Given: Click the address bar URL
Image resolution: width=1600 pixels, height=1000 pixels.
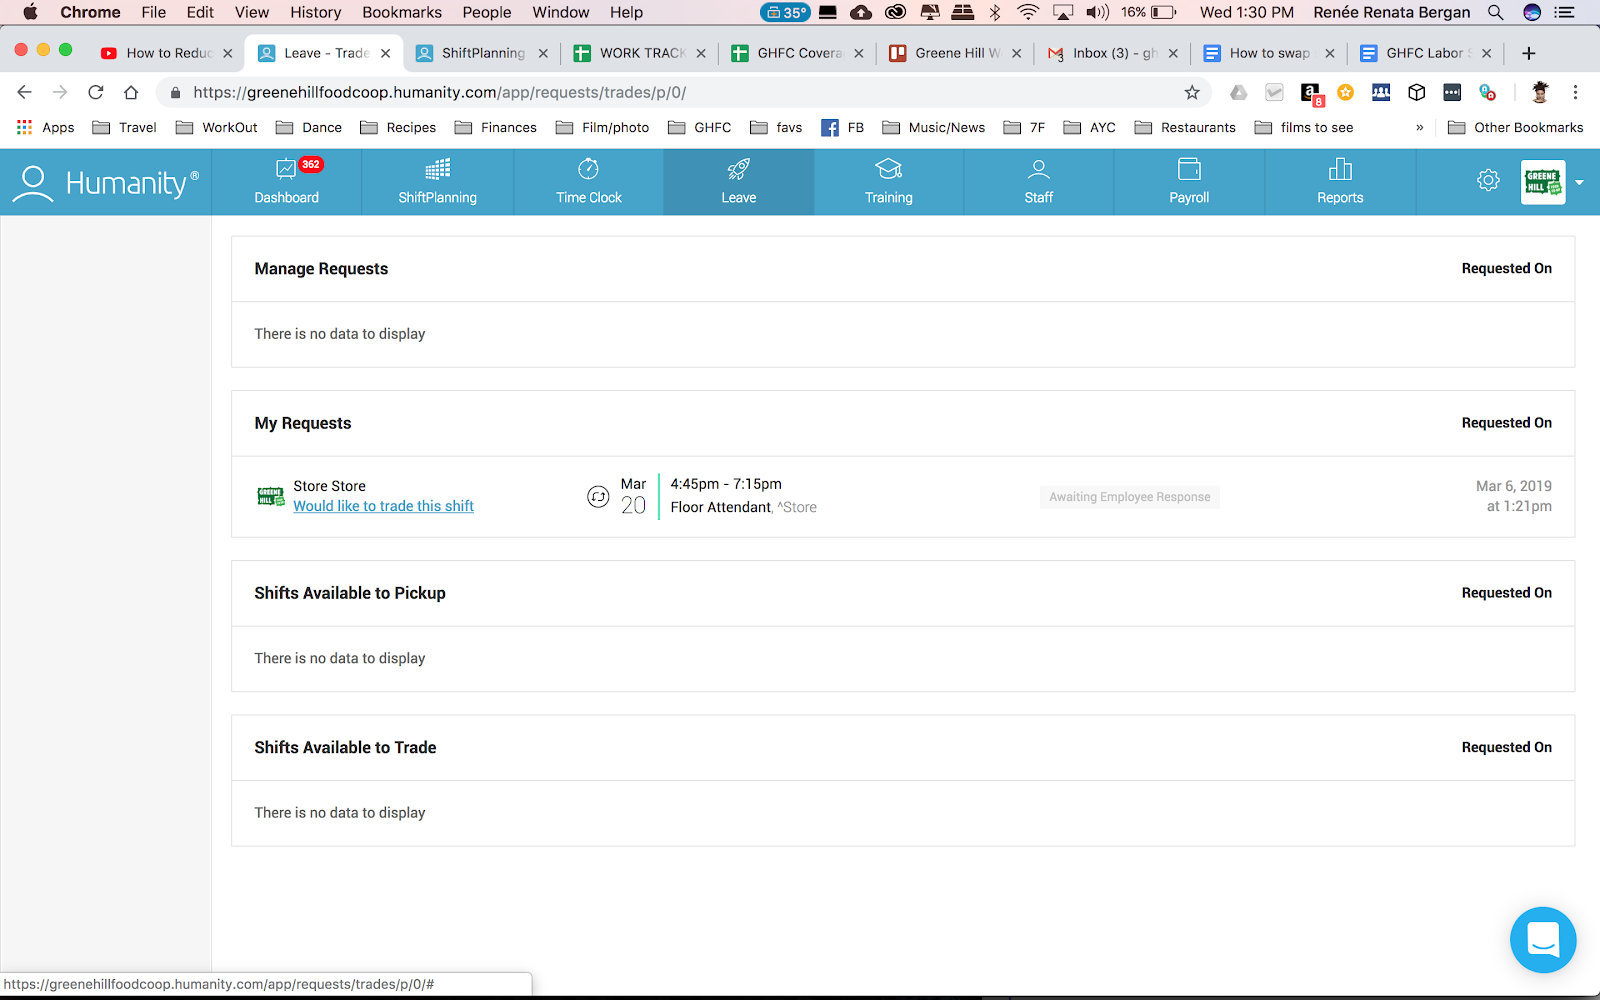Looking at the screenshot, I should 439,92.
